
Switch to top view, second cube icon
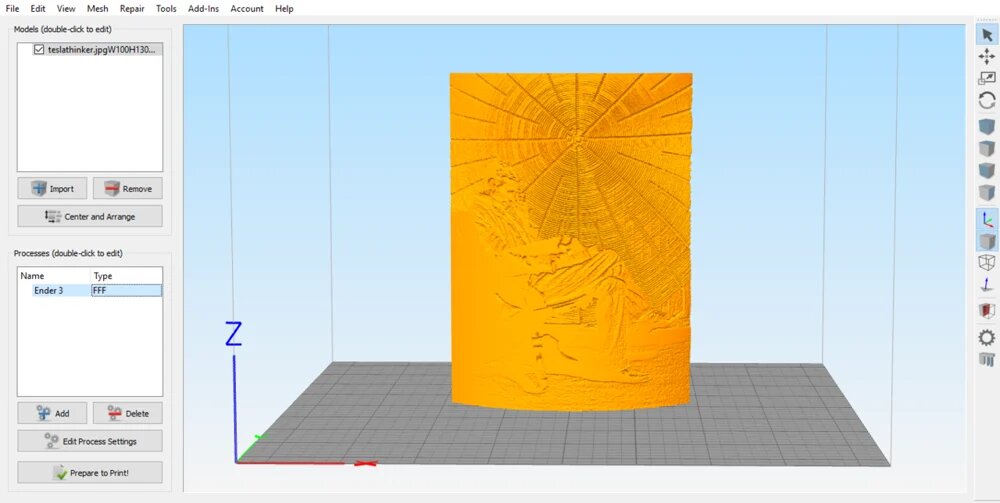pyautogui.click(x=987, y=148)
